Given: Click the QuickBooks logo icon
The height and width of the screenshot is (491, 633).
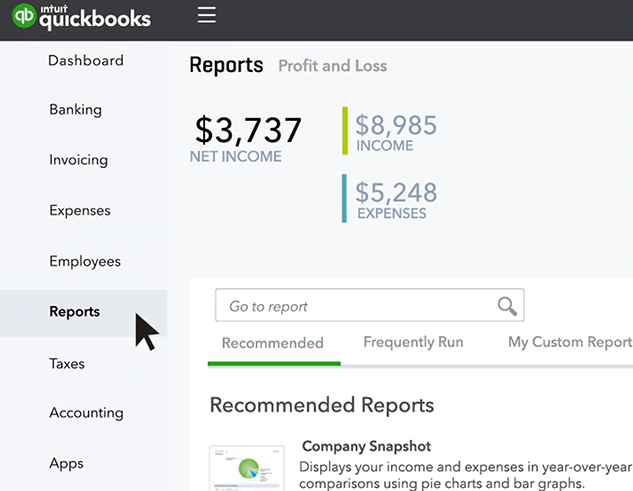Looking at the screenshot, I should (x=24, y=16).
